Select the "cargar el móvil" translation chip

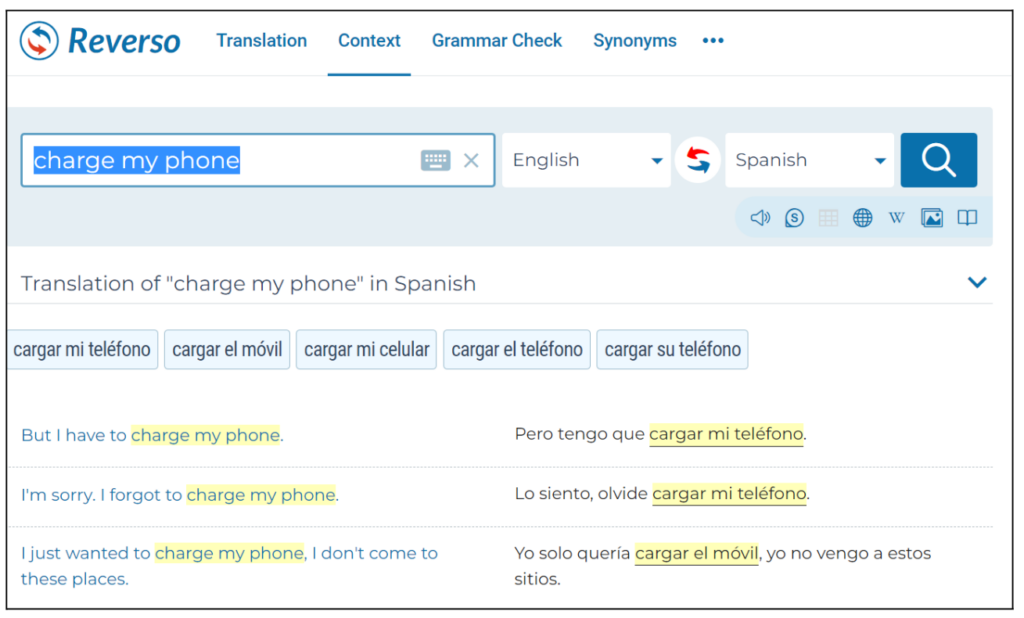point(227,350)
